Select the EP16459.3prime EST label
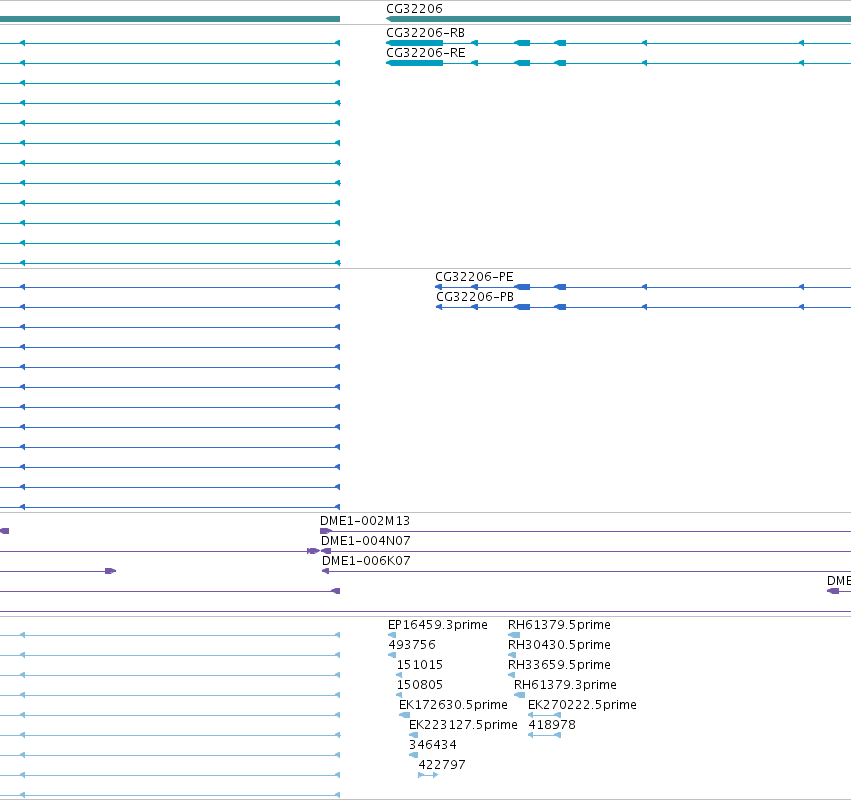851x800 pixels. pyautogui.click(x=437, y=625)
